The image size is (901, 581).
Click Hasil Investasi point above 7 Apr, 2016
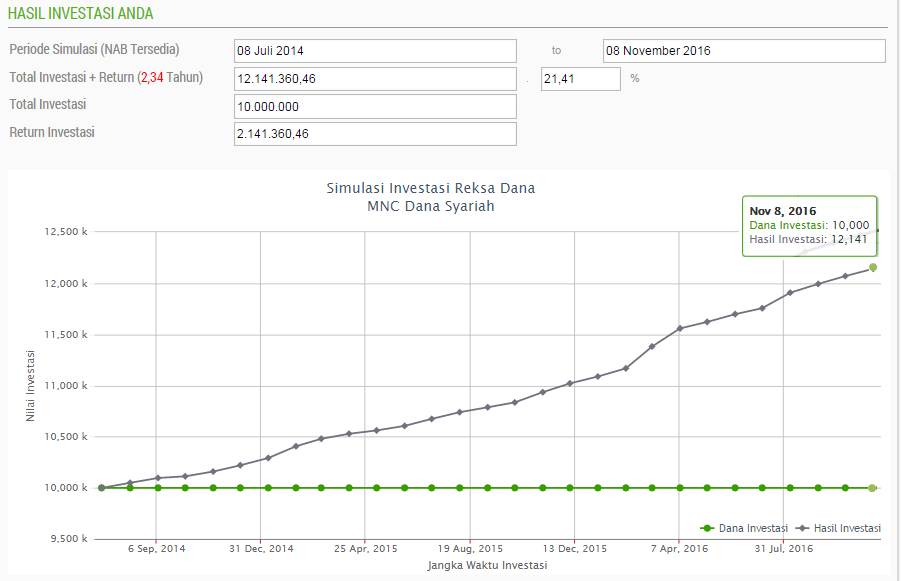(x=680, y=328)
